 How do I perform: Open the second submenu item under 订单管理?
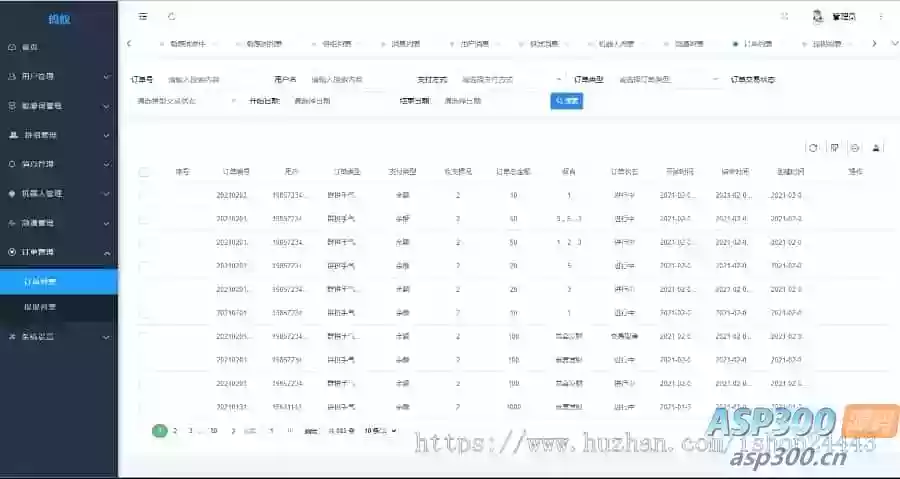pos(59,307)
